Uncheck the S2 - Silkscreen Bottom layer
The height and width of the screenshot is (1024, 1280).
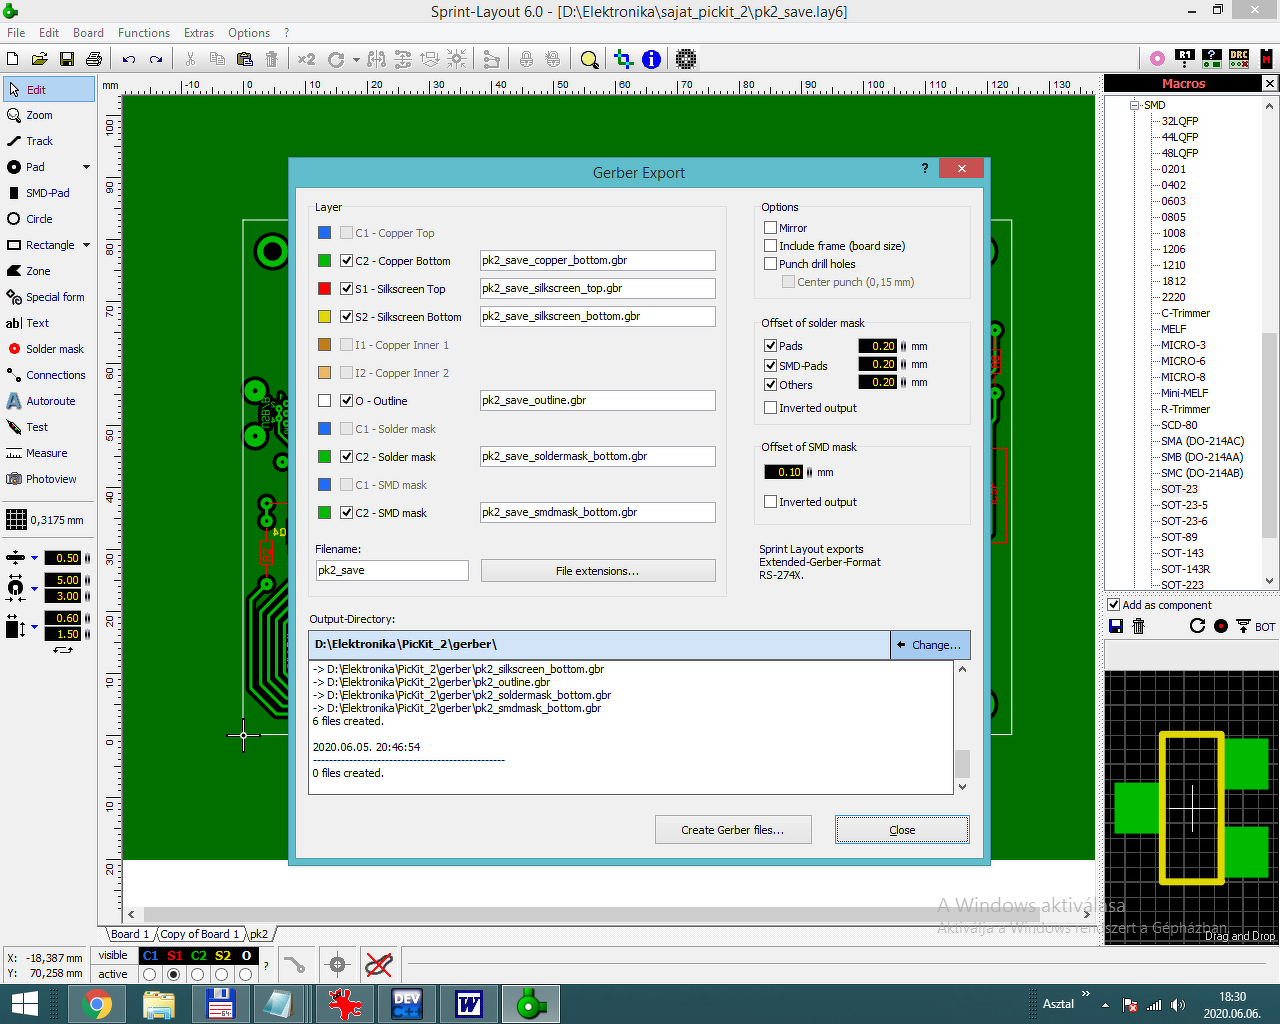point(346,317)
